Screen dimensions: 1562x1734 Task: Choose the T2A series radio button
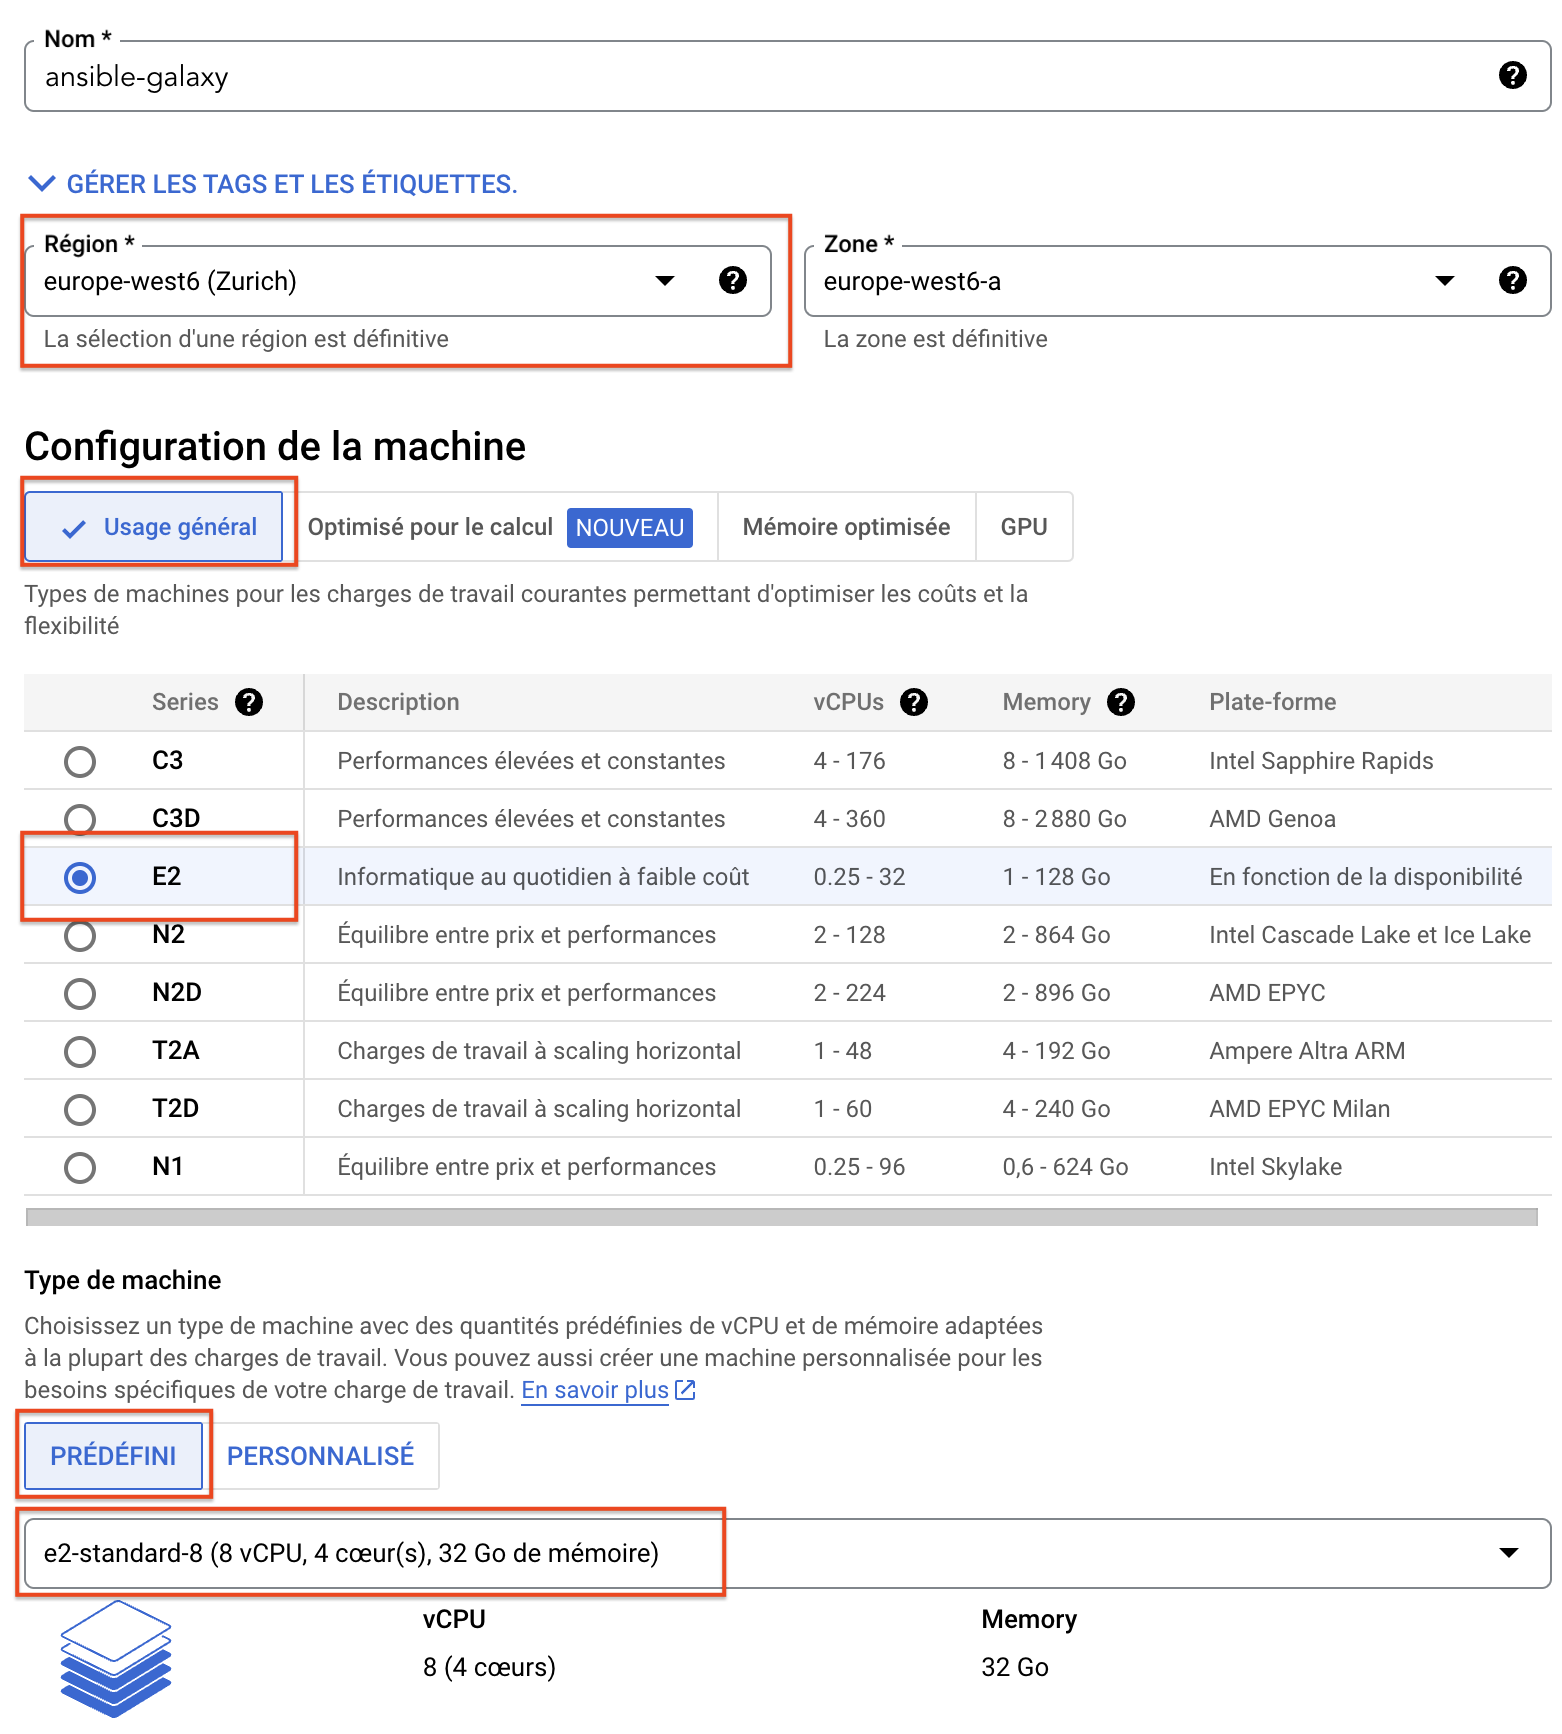click(x=80, y=1052)
